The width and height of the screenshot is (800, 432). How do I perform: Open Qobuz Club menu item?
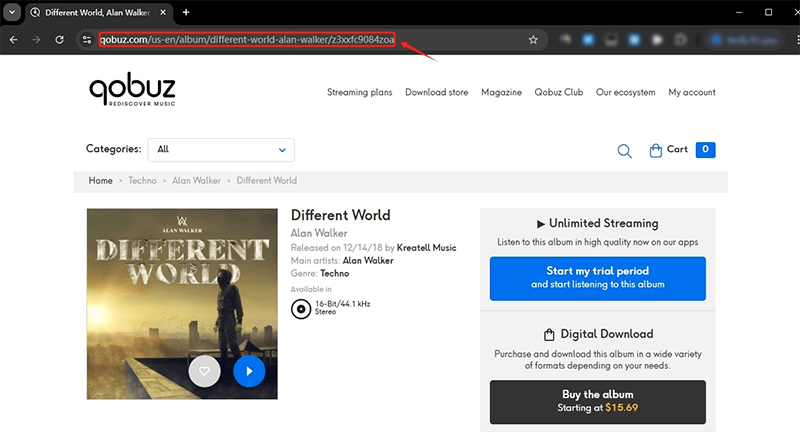(559, 92)
